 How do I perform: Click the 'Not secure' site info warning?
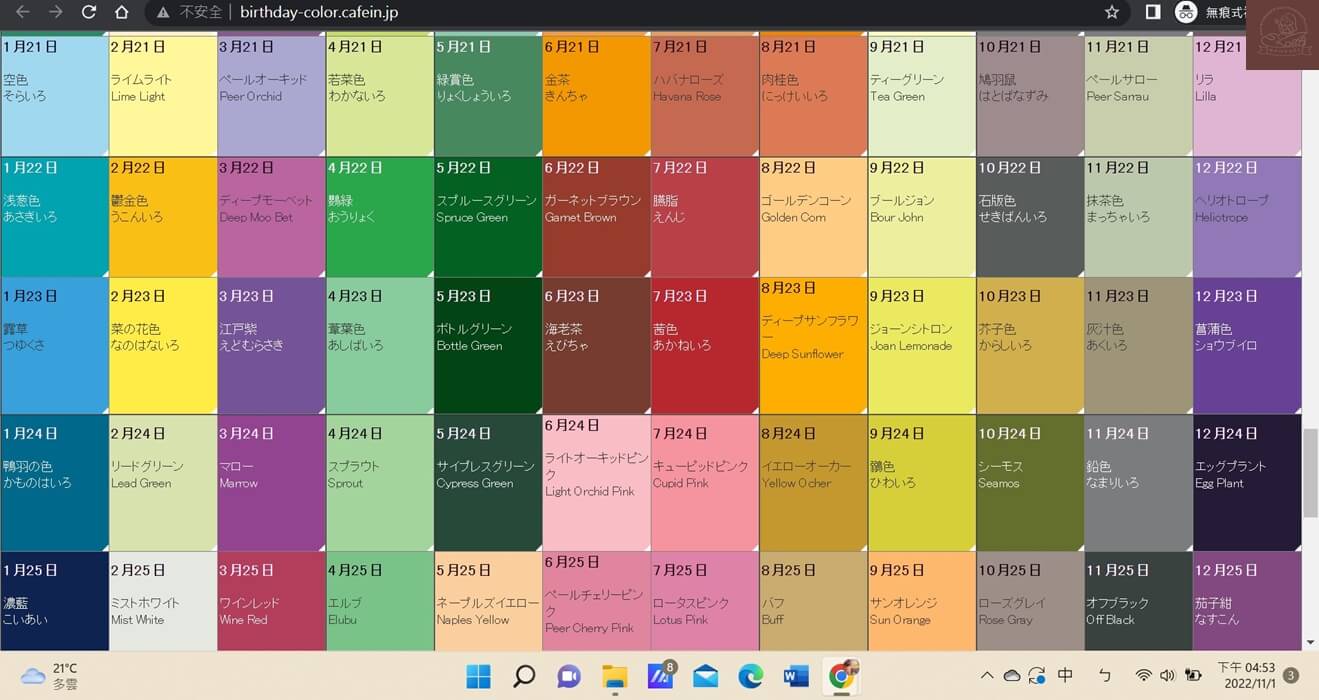pyautogui.click(x=191, y=13)
